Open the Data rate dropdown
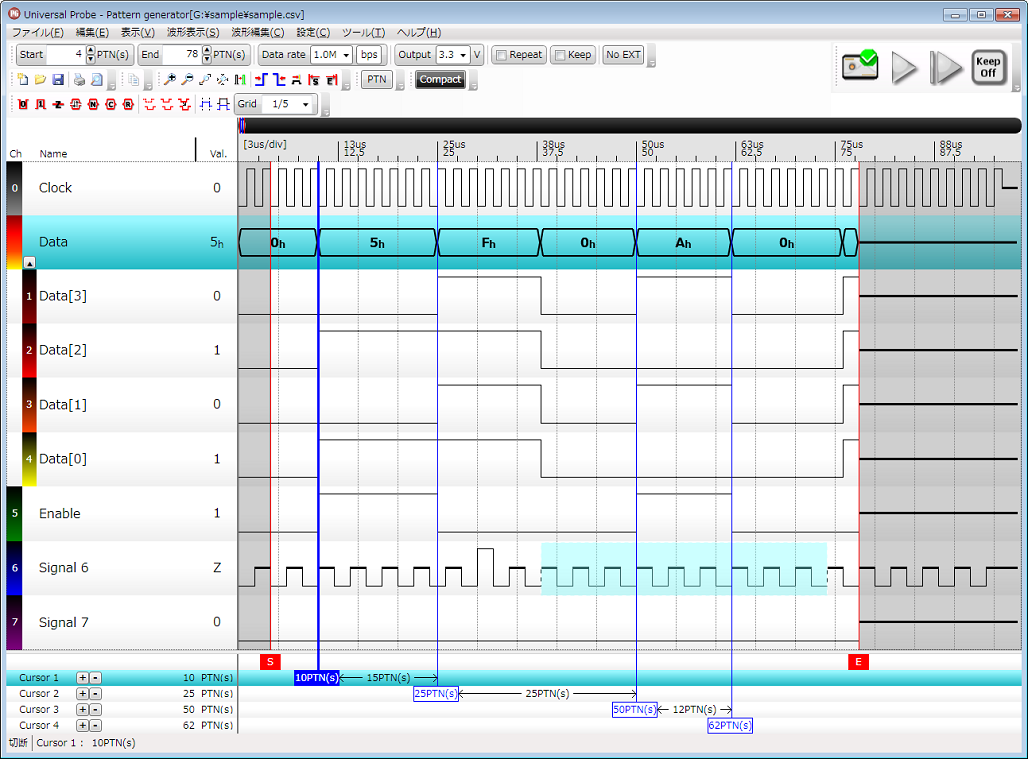 click(331, 55)
